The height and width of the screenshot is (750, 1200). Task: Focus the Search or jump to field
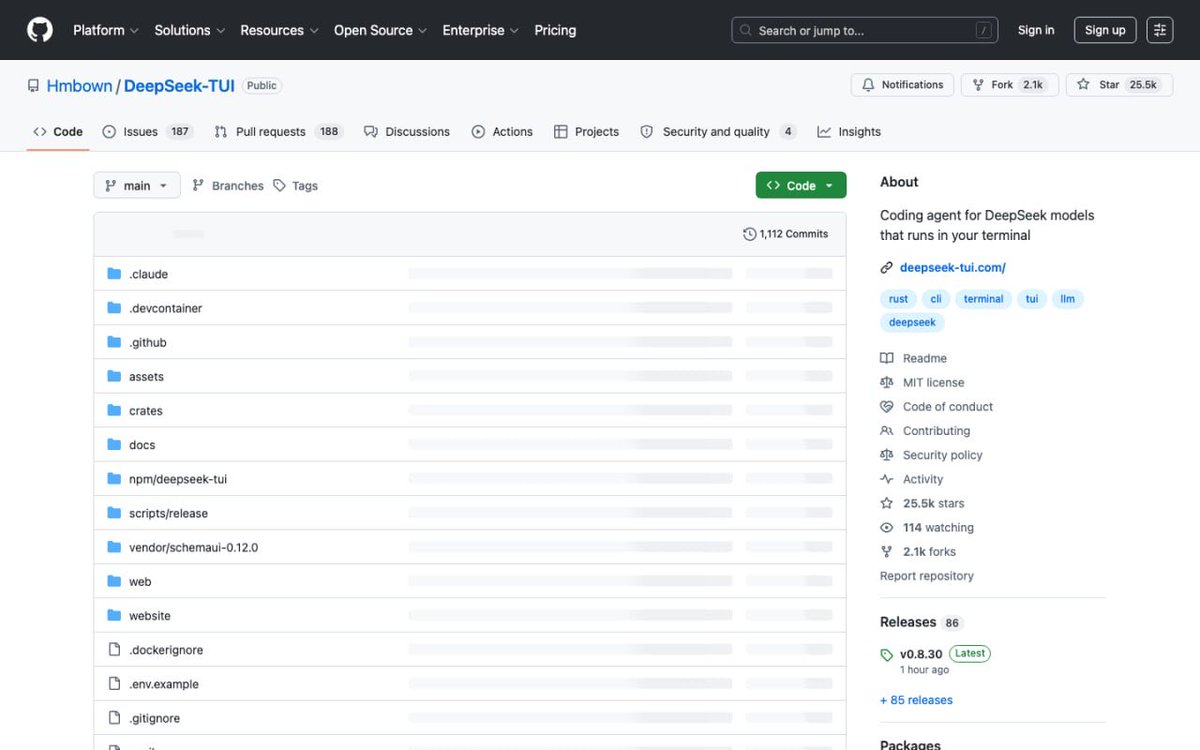(x=866, y=30)
